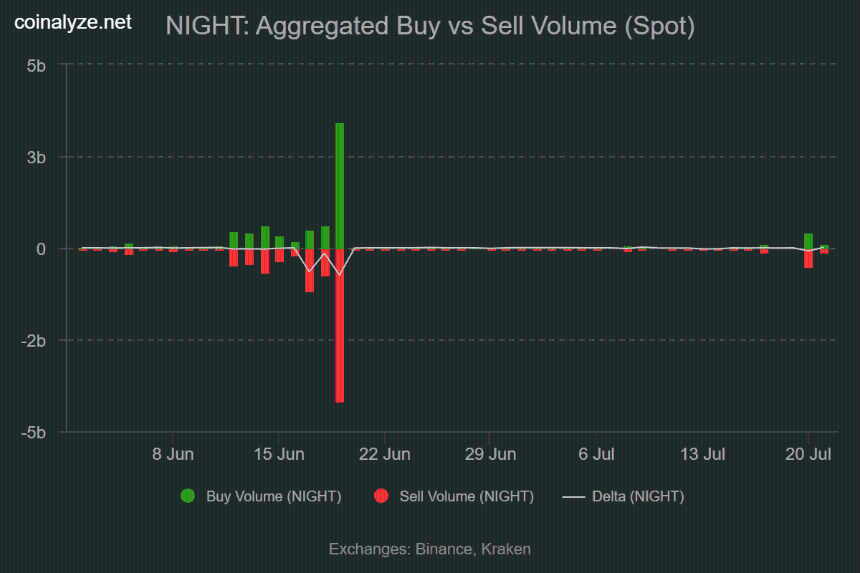Toggle the Delta (NIGHT) legend line
The image size is (860, 573).
(x=624, y=496)
